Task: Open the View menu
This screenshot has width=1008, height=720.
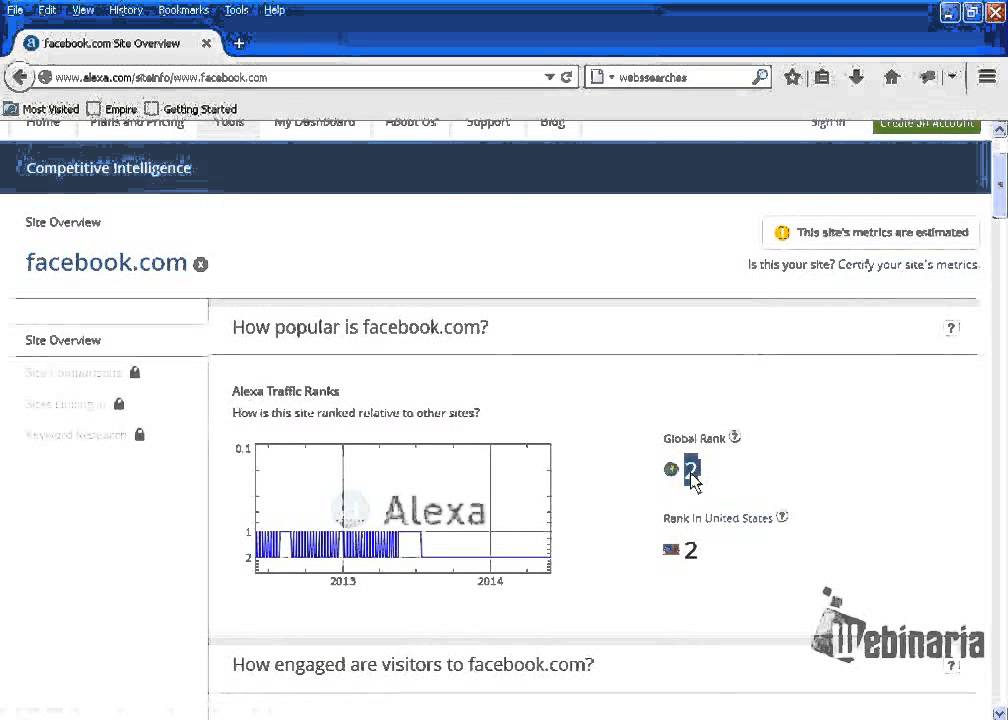Action: (82, 10)
